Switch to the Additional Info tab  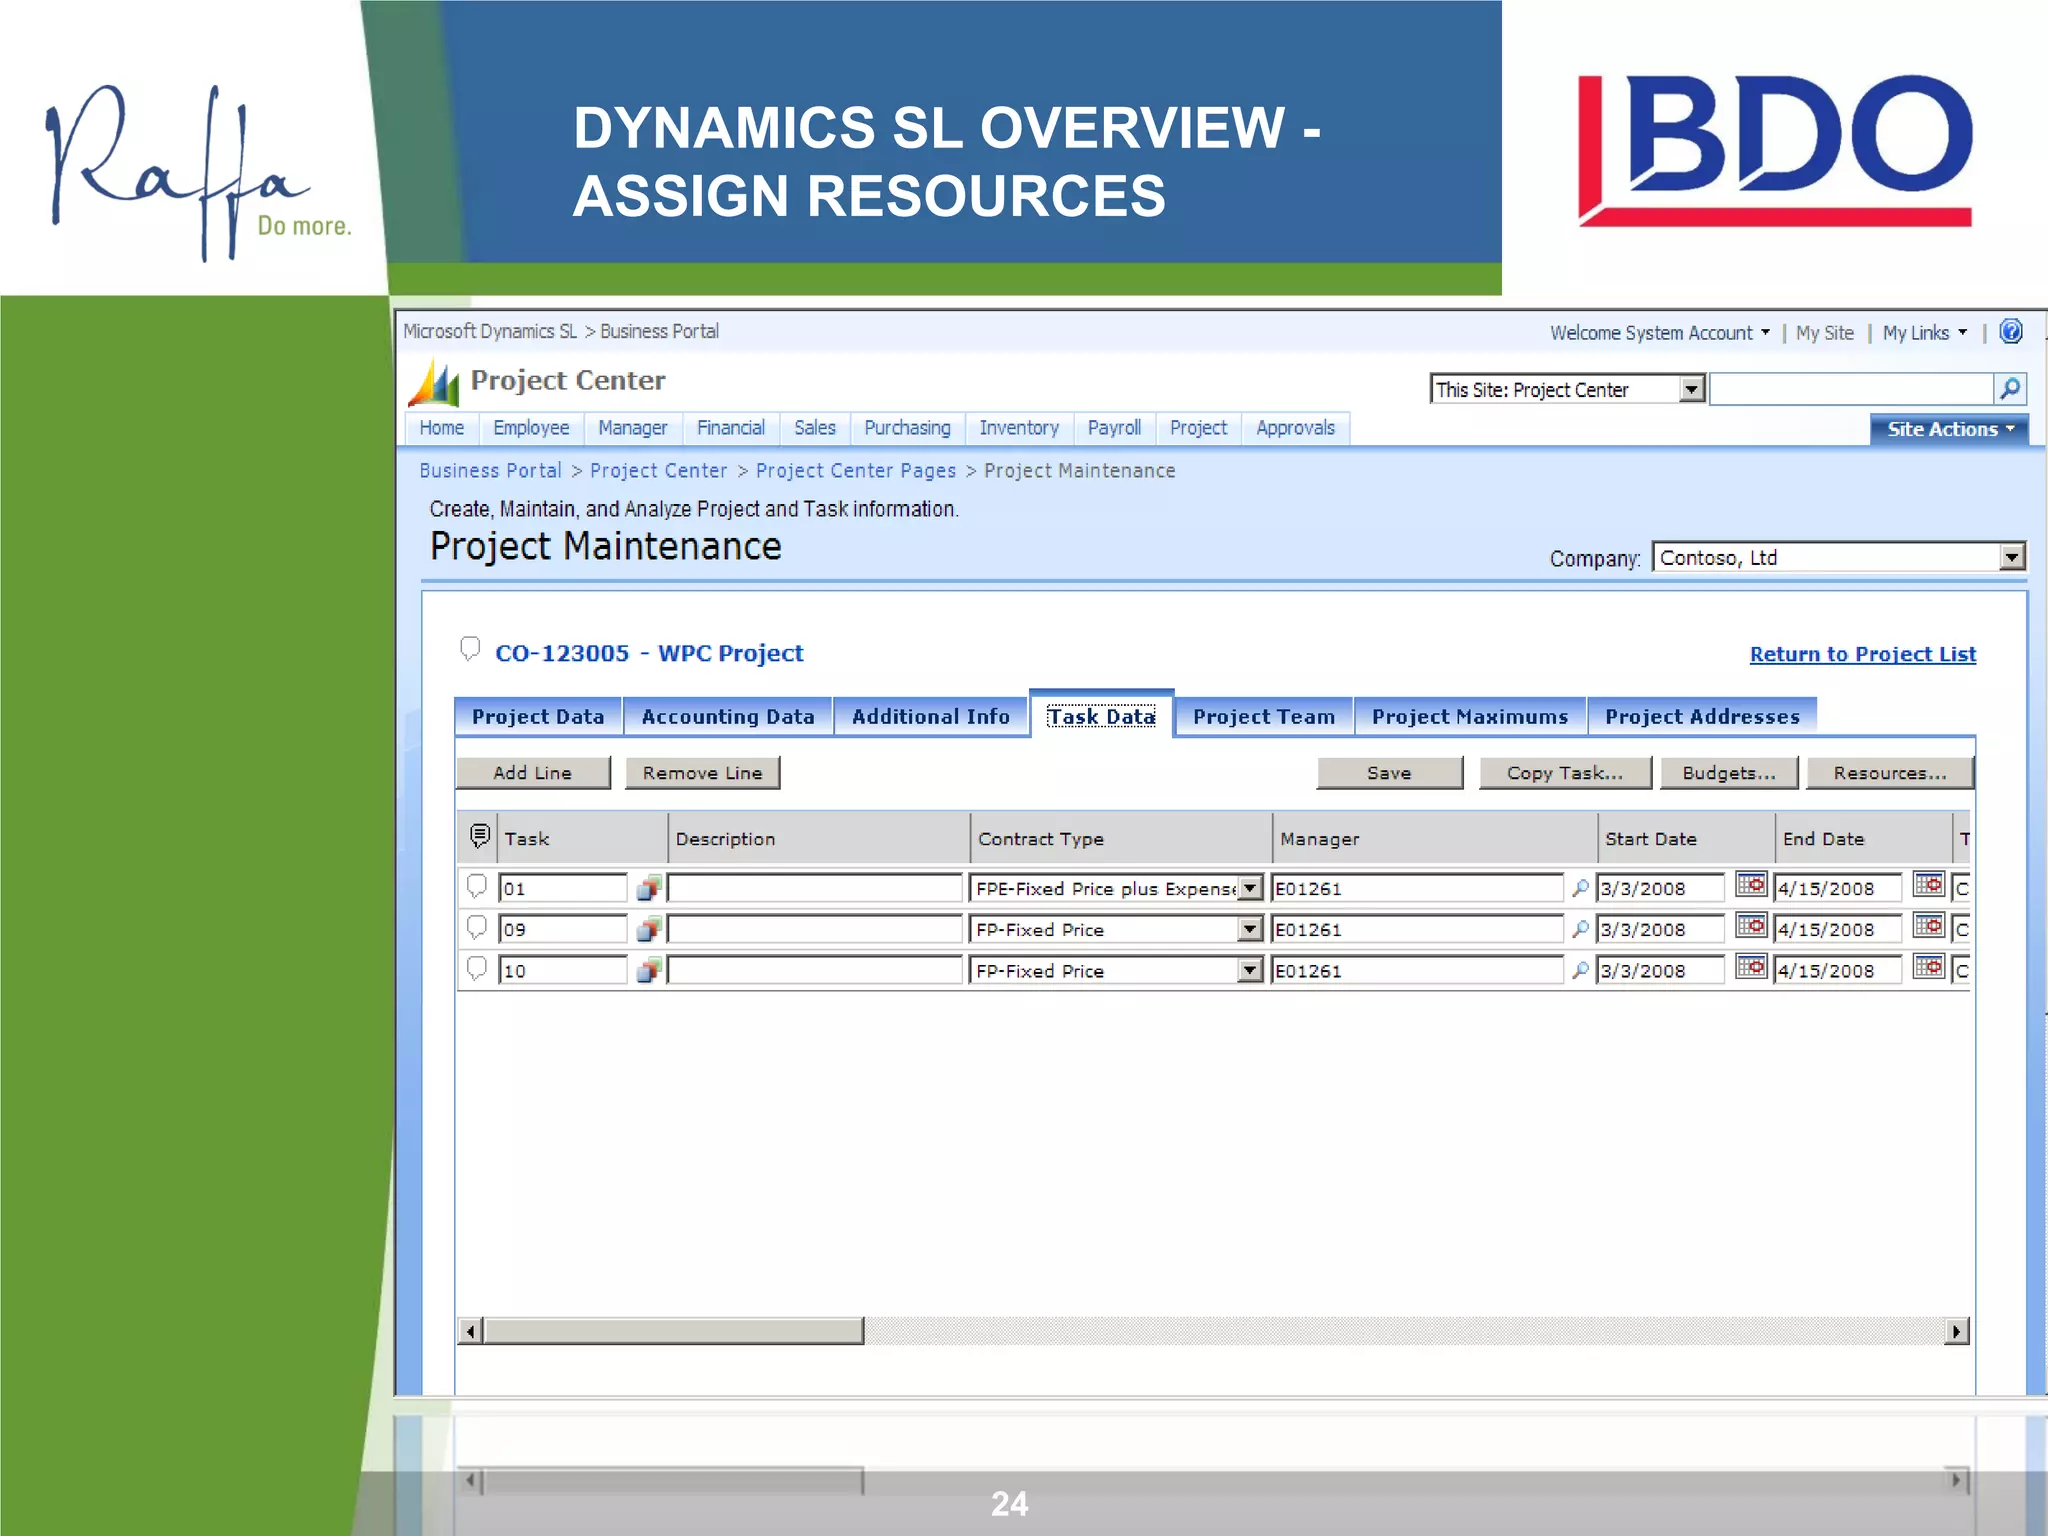pos(931,716)
